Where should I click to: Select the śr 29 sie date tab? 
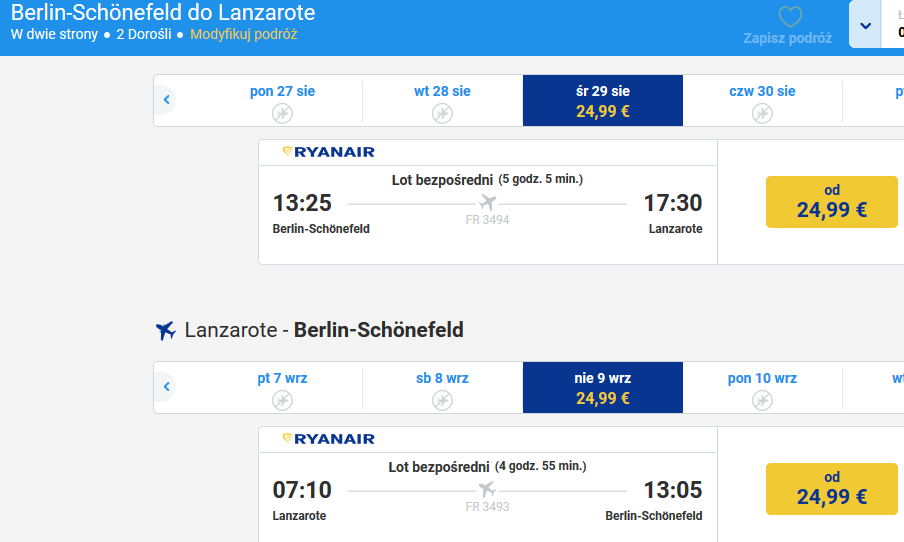click(x=602, y=100)
